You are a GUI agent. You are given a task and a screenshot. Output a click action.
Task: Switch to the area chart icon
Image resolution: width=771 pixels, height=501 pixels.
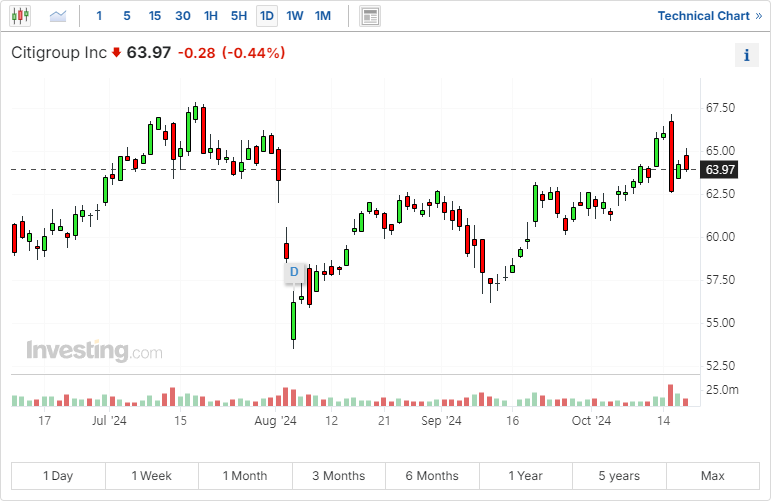pyautogui.click(x=58, y=16)
